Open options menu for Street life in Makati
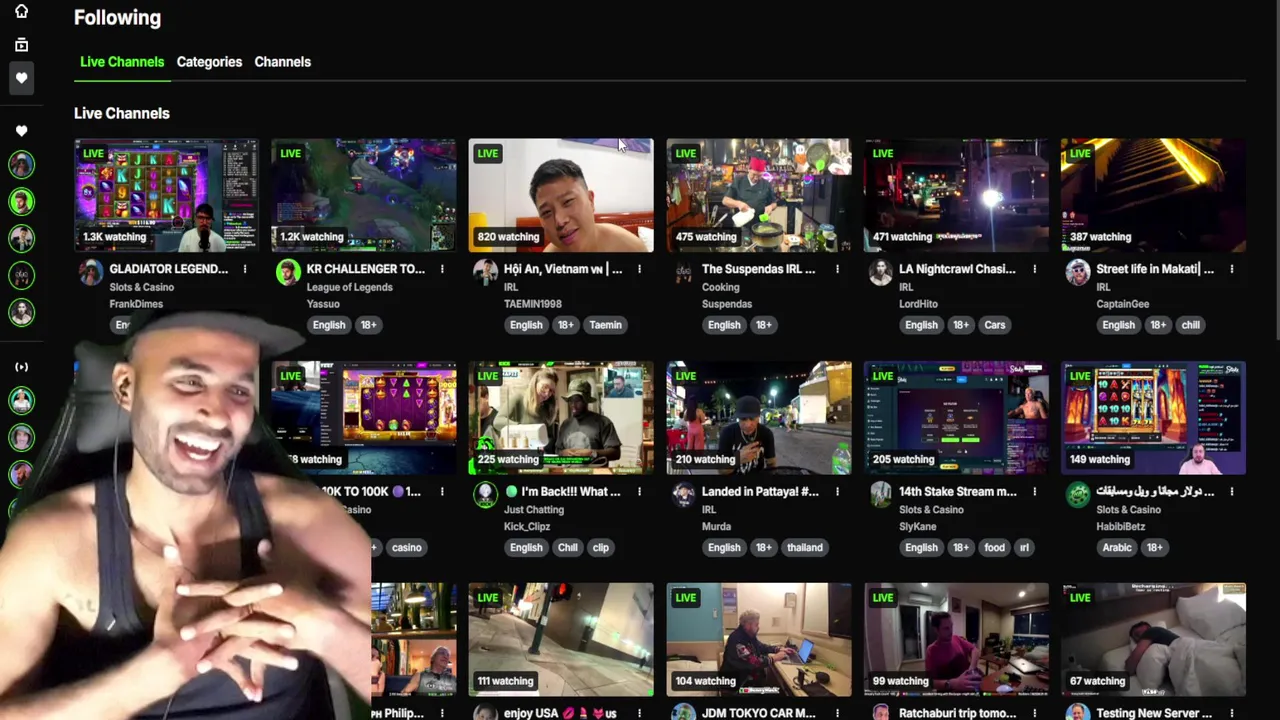Image resolution: width=1280 pixels, height=720 pixels. click(1231, 269)
